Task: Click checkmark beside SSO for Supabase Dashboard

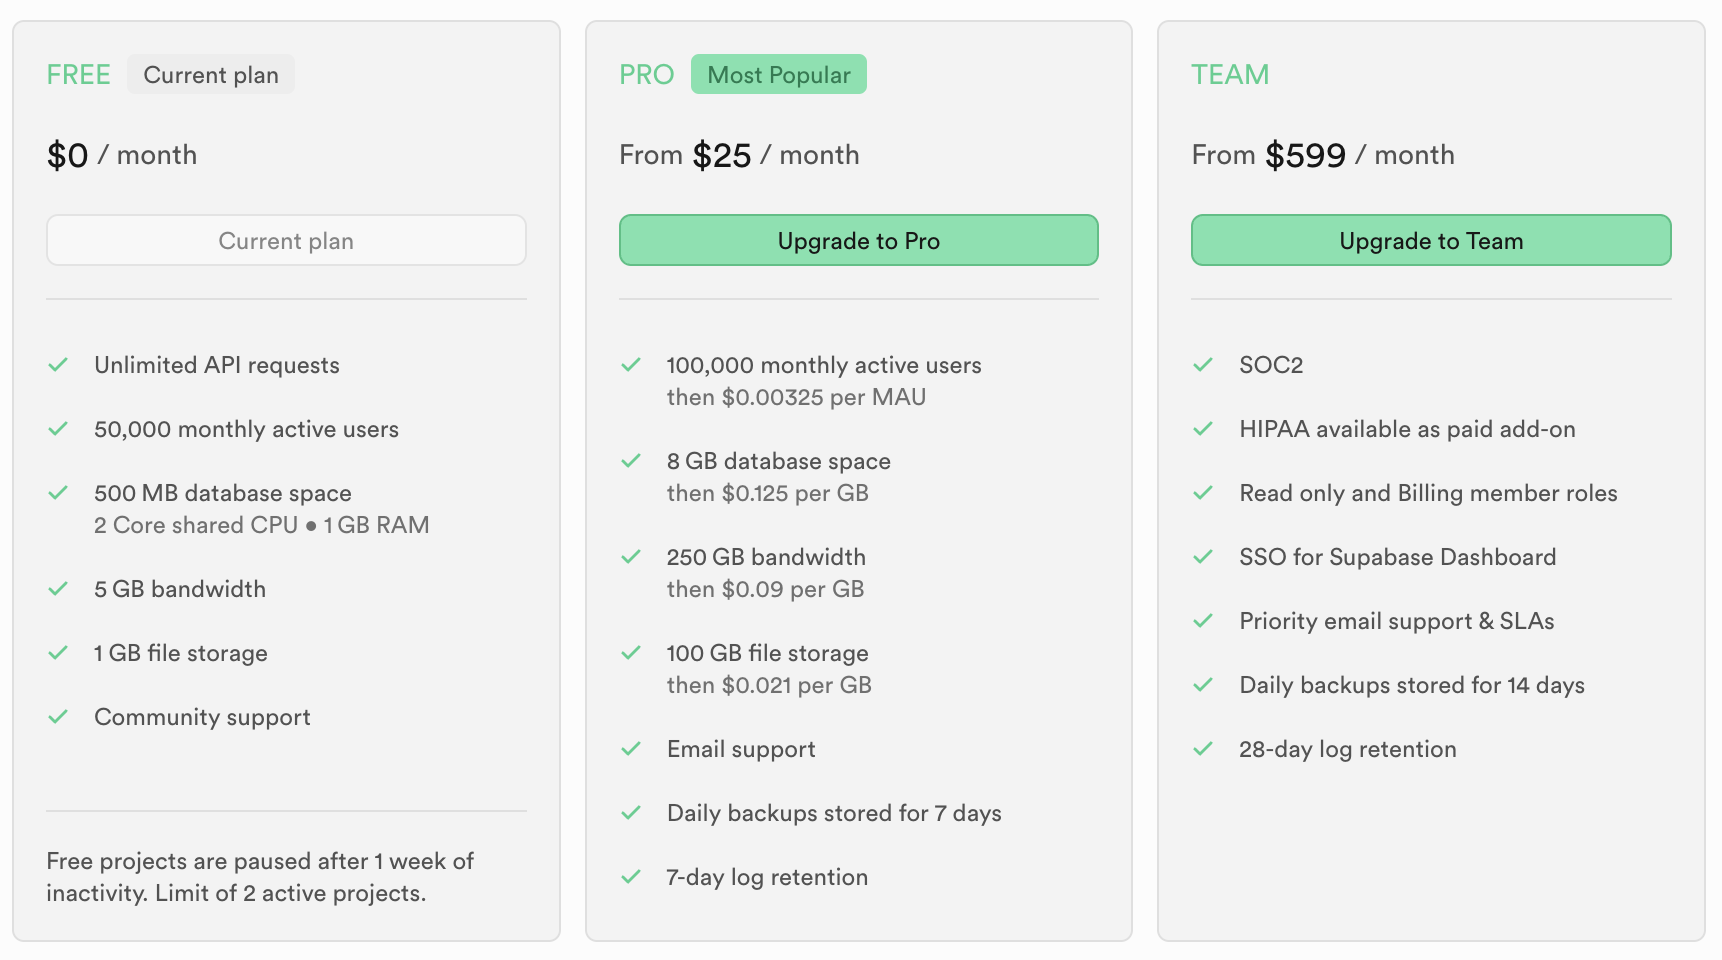Action: tap(1203, 557)
